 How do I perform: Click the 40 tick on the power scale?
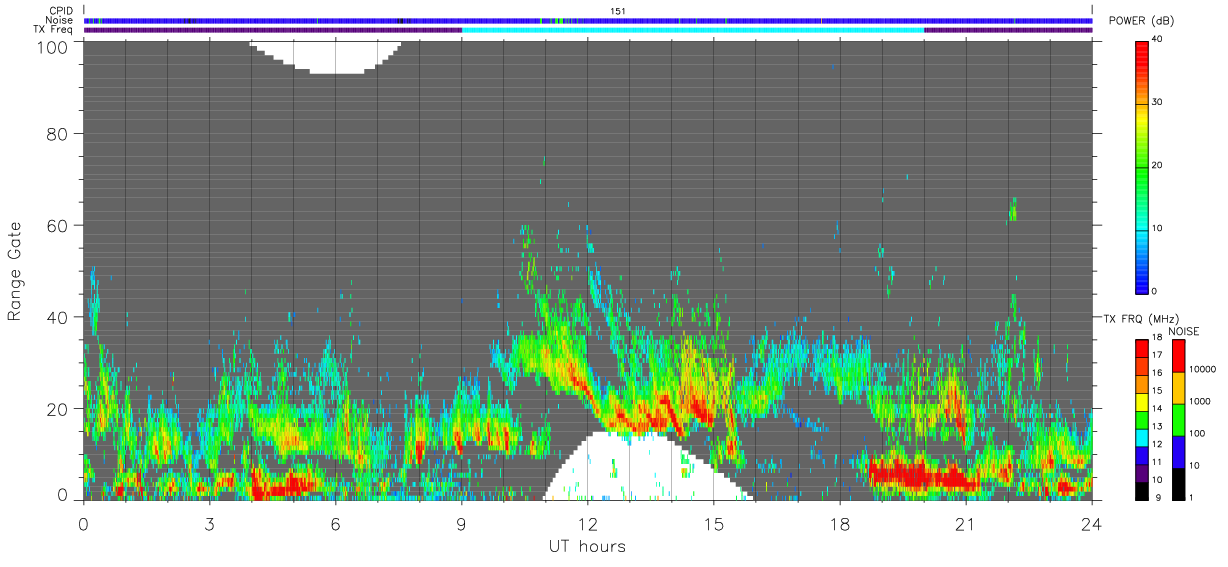(1158, 39)
